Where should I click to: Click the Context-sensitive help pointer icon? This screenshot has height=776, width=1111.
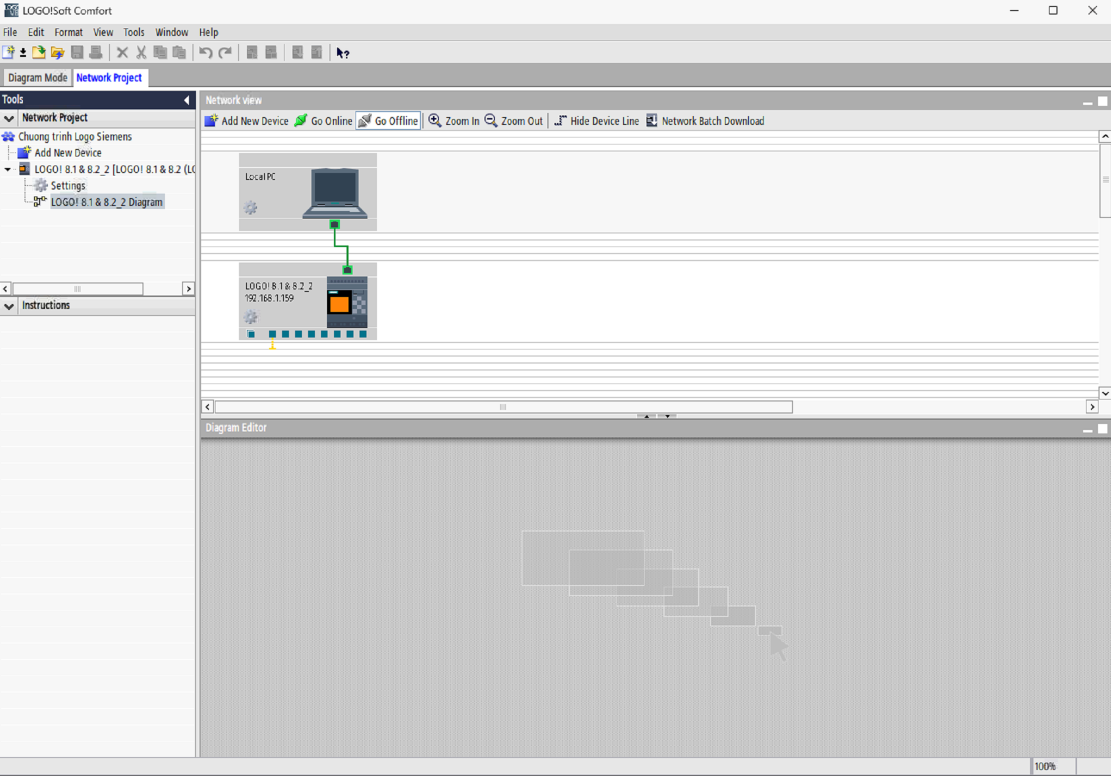[x=343, y=53]
